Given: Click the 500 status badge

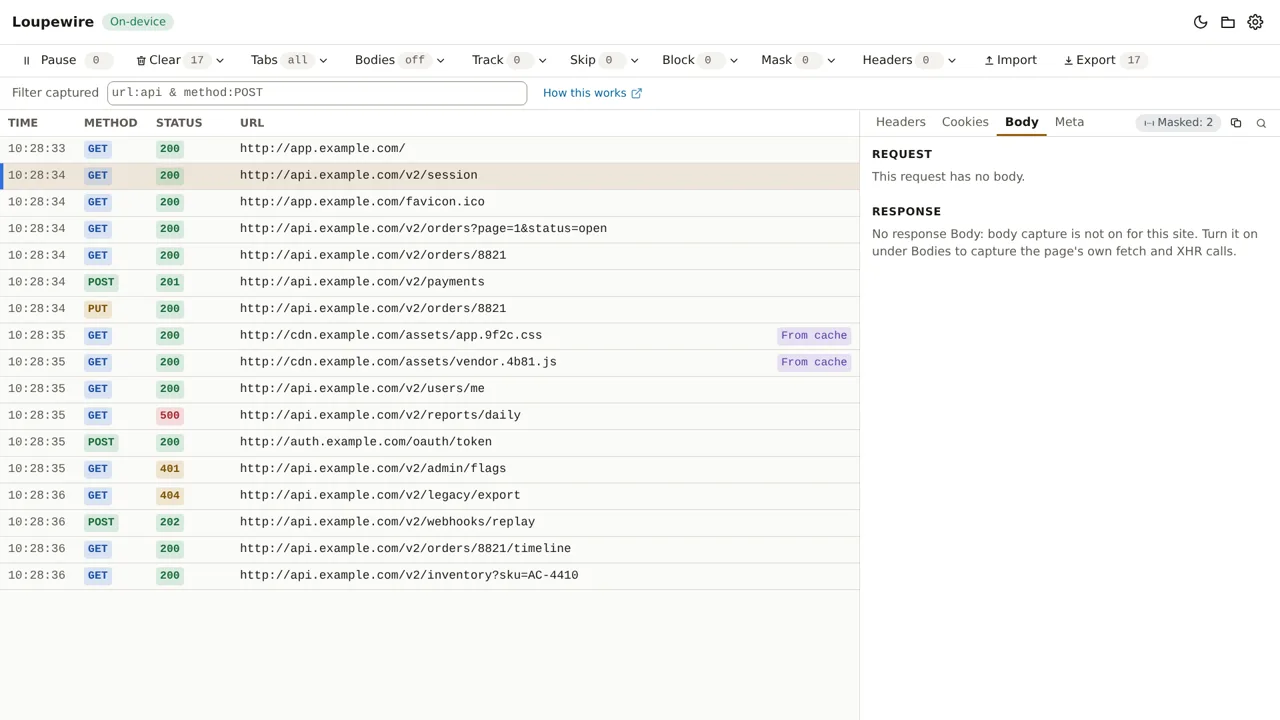Looking at the screenshot, I should coord(170,416).
